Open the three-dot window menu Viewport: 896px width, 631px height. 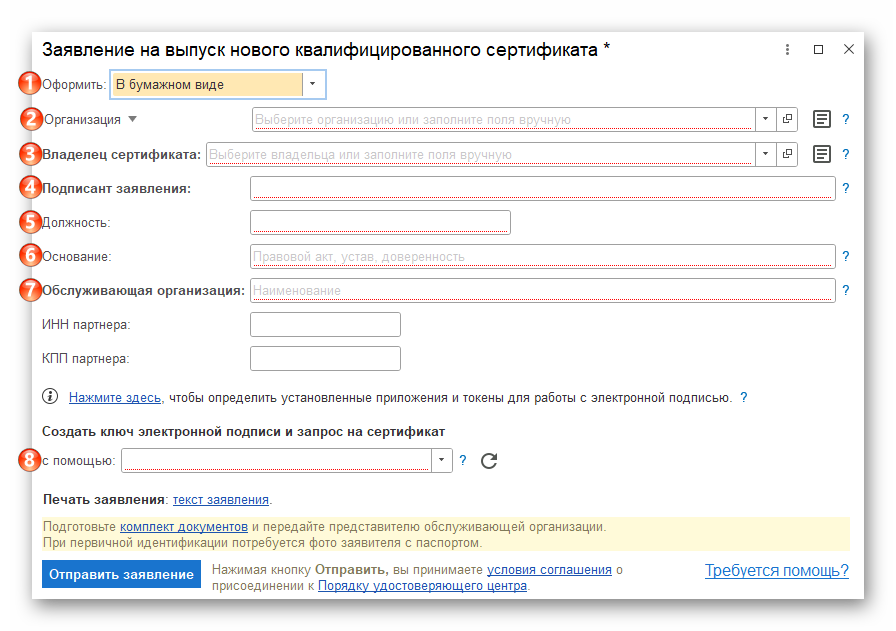(x=787, y=48)
